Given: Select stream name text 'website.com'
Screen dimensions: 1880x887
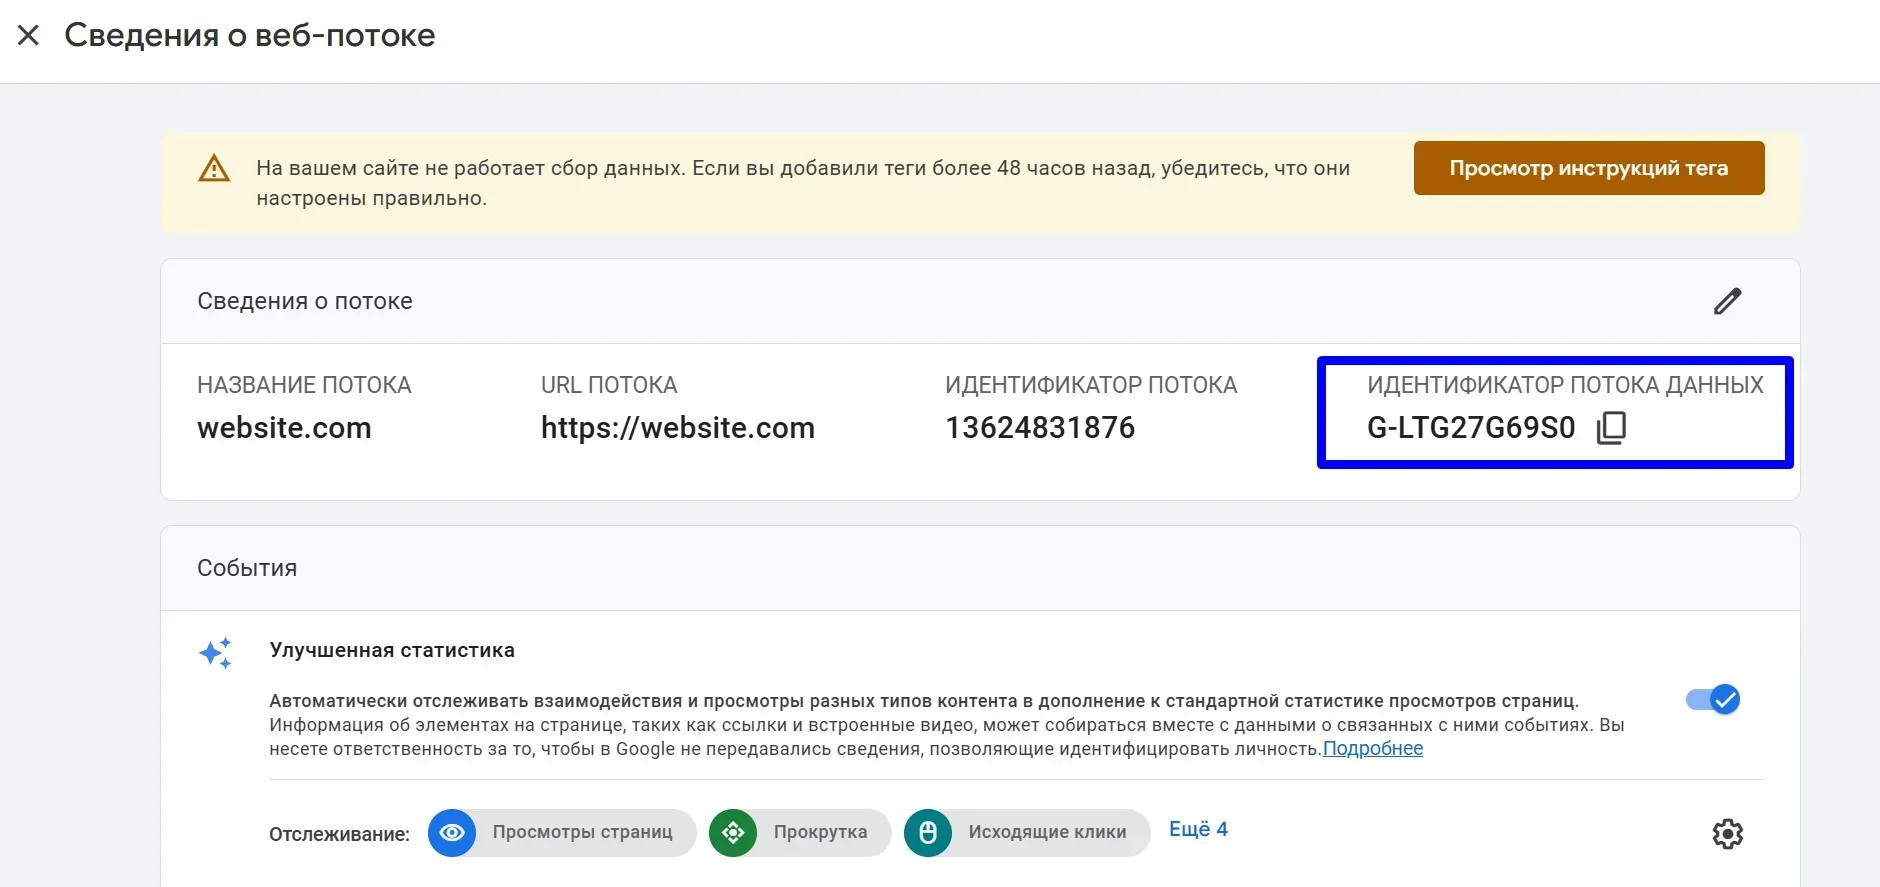Looking at the screenshot, I should pos(284,428).
